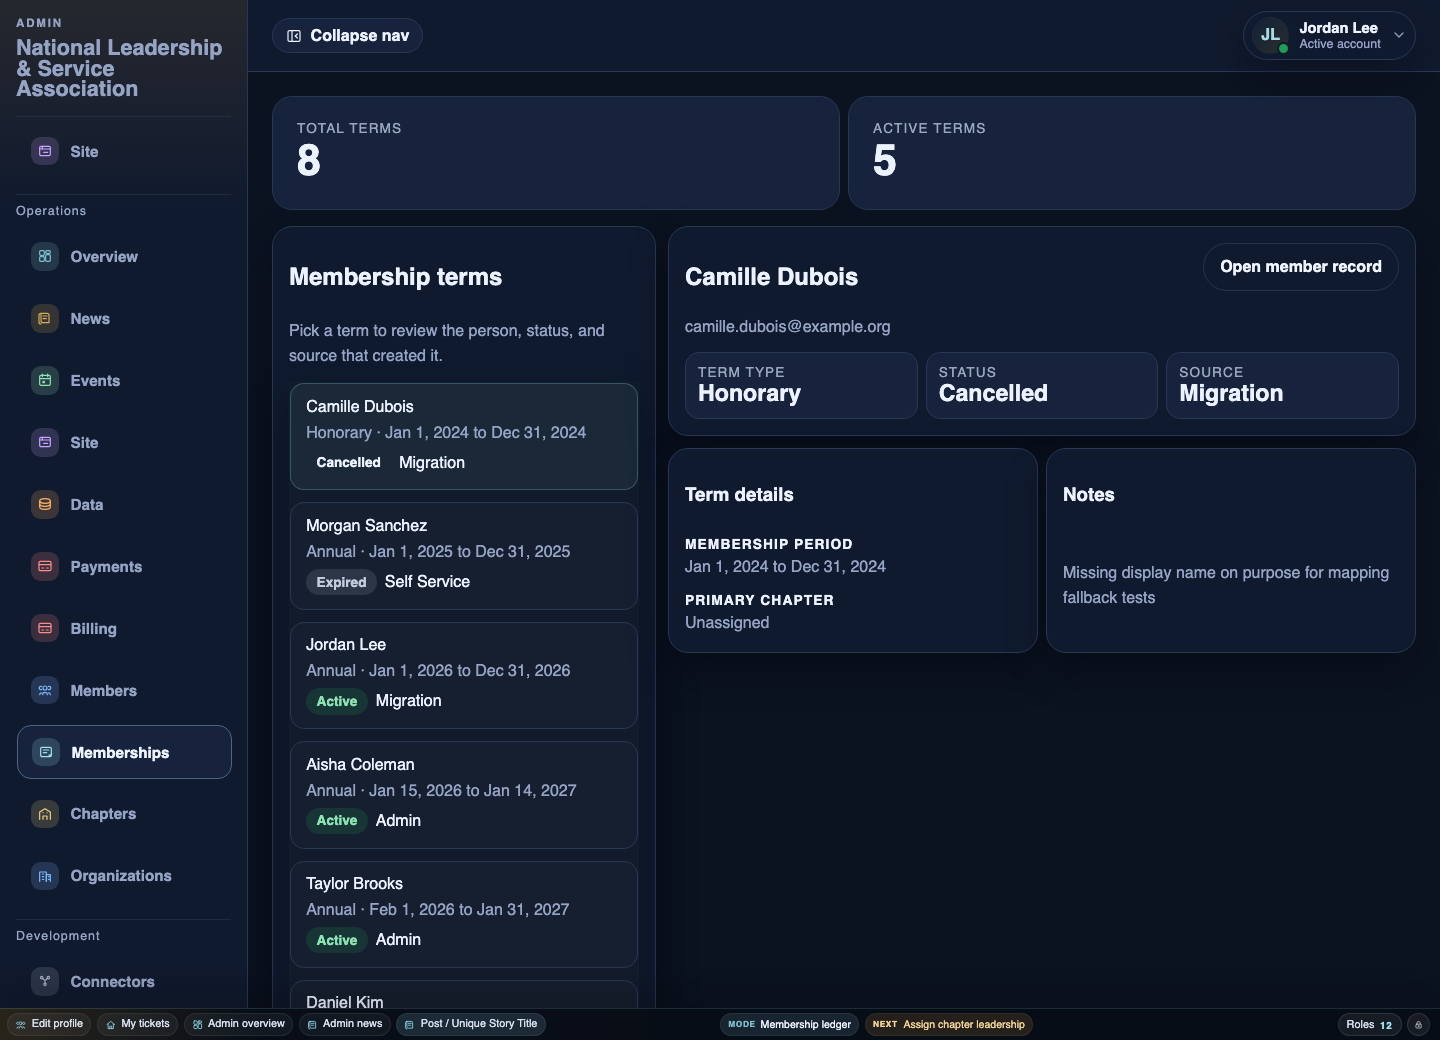Select the Billing icon

[45, 629]
